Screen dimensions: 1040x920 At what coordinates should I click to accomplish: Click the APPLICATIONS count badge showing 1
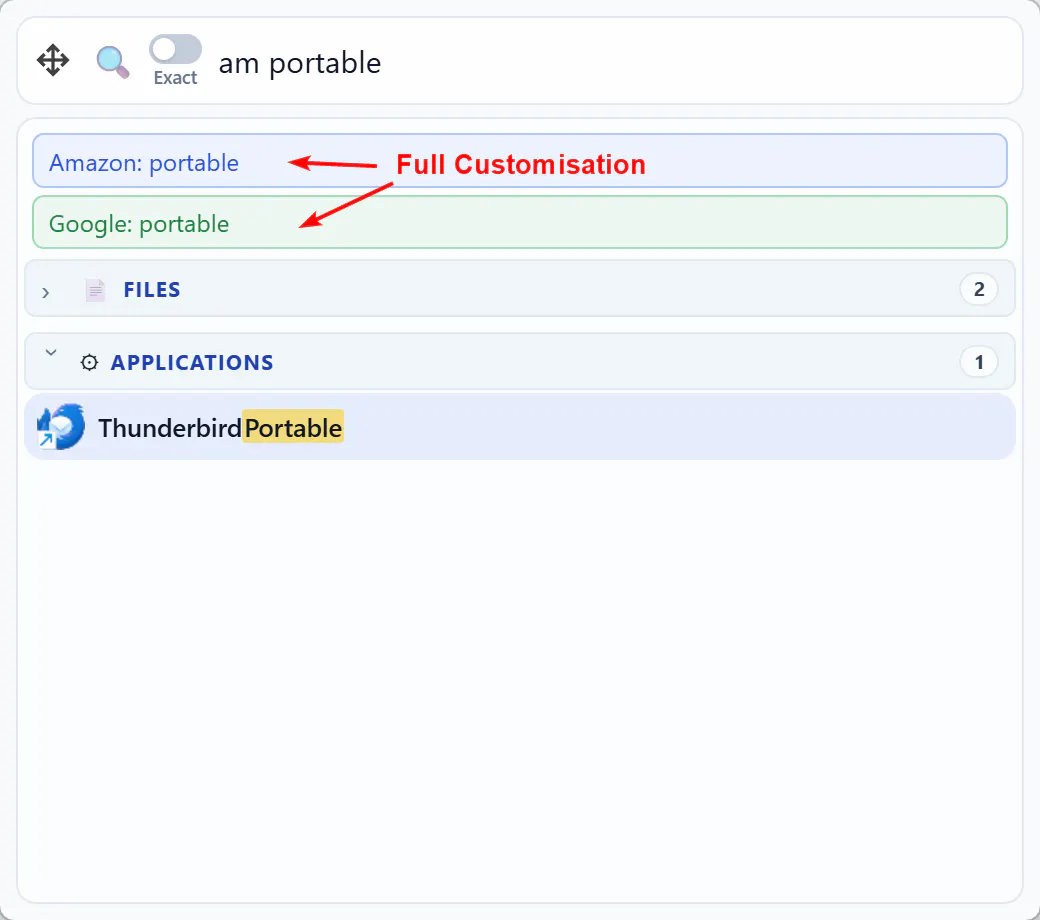click(978, 362)
